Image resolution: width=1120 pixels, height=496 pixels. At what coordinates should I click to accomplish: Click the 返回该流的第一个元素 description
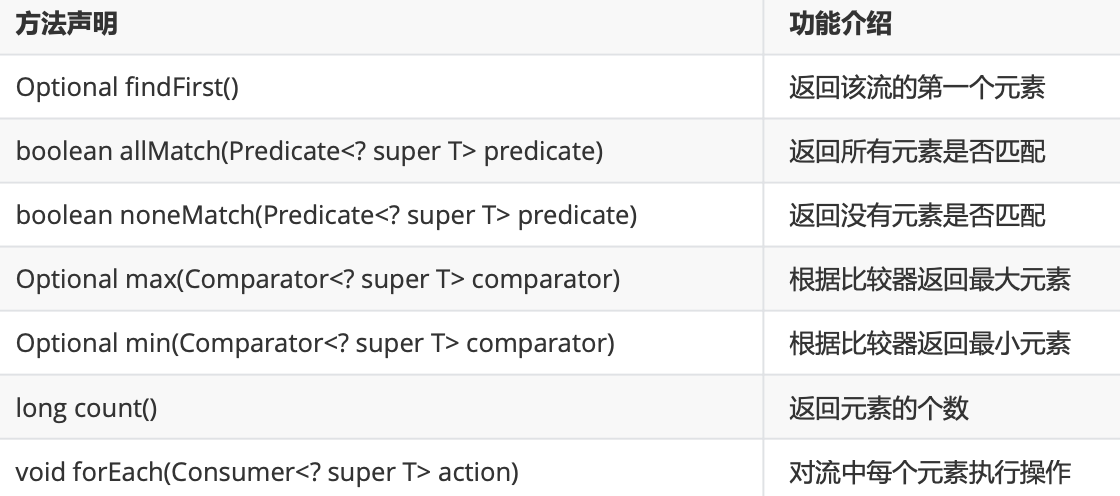917,87
